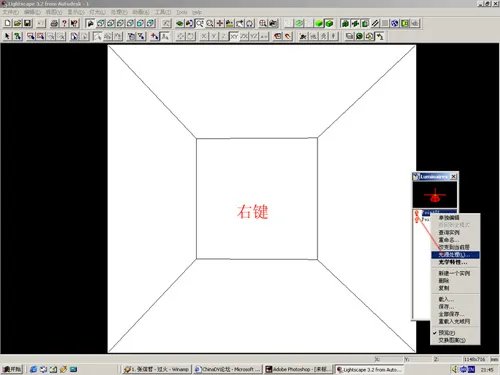This screenshot has width=500, height=375.
Task: Open file using the folder icon
Action: coord(17,23)
